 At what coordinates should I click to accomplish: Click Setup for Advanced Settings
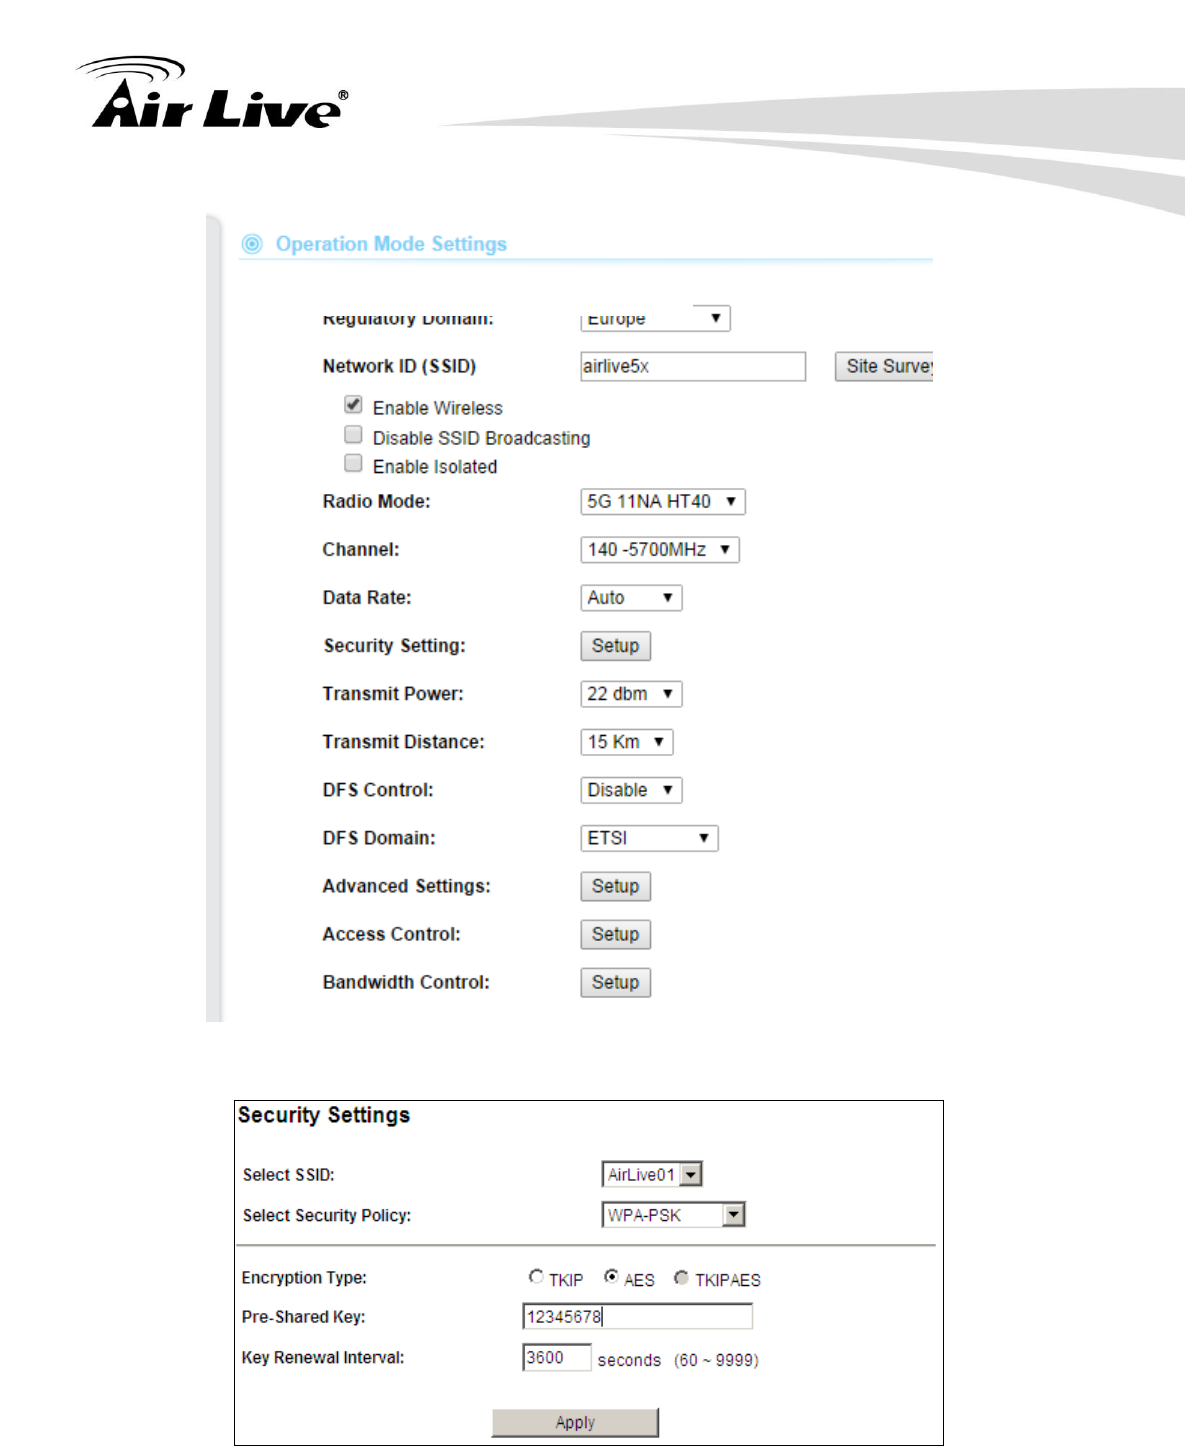615,886
